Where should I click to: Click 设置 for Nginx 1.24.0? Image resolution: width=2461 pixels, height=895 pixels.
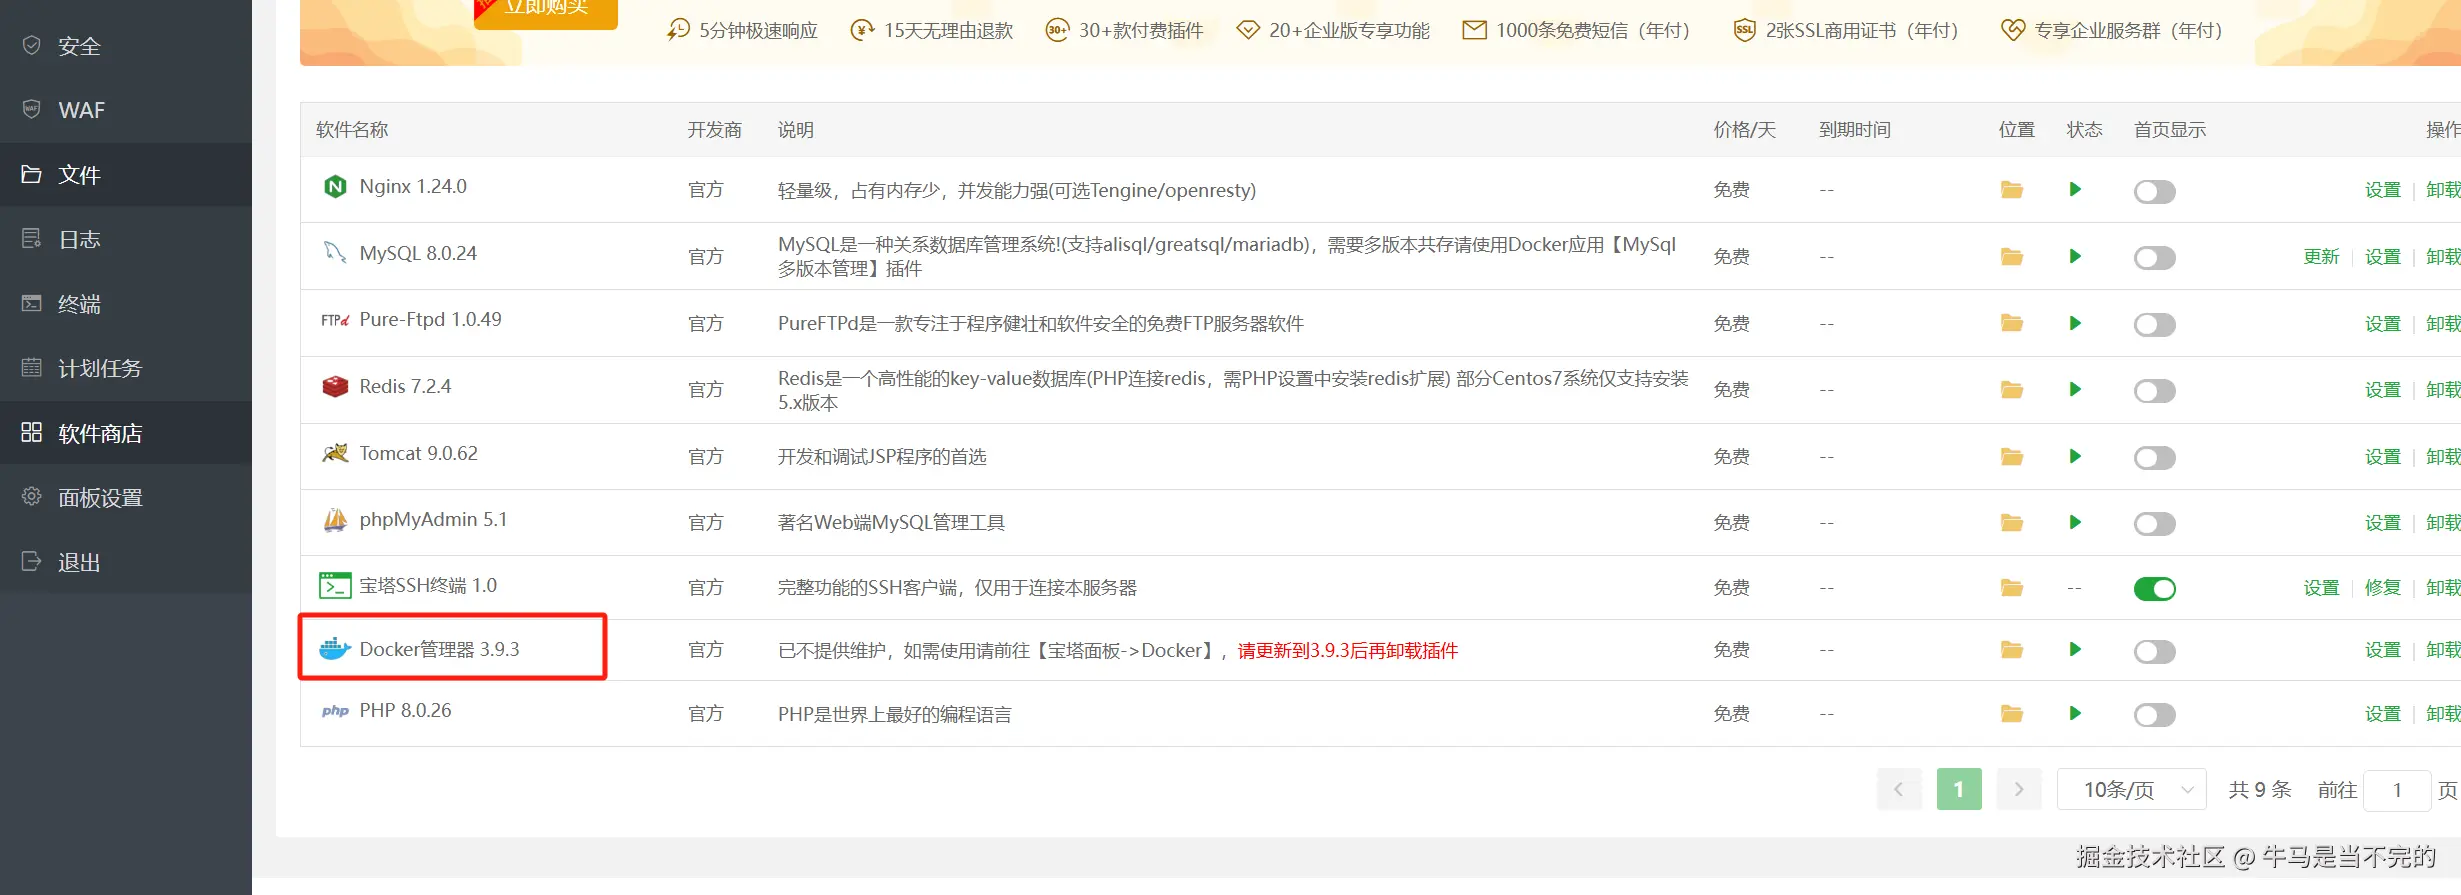point(2383,190)
